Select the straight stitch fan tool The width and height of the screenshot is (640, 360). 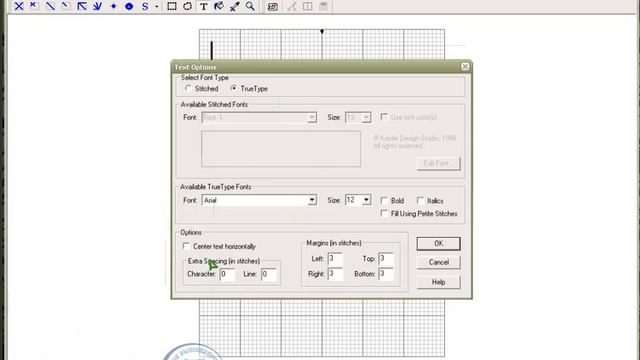[98, 6]
